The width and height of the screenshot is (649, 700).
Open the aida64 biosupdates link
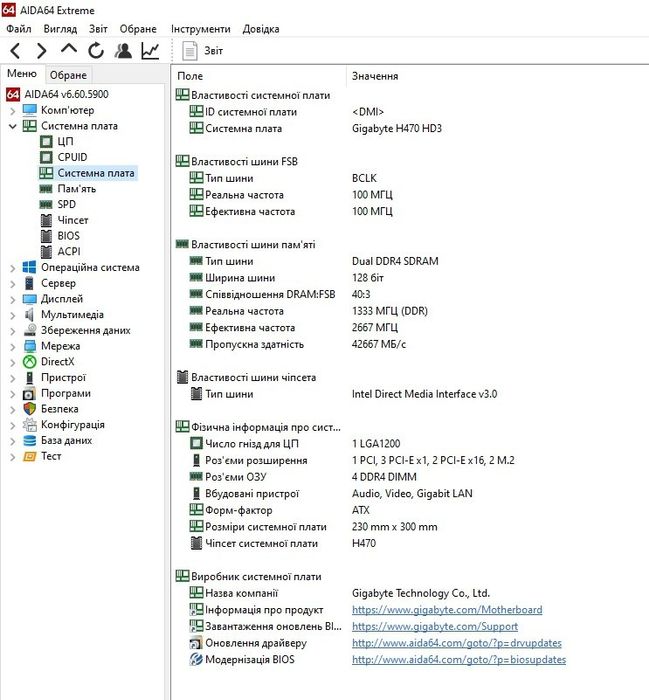coord(459,659)
